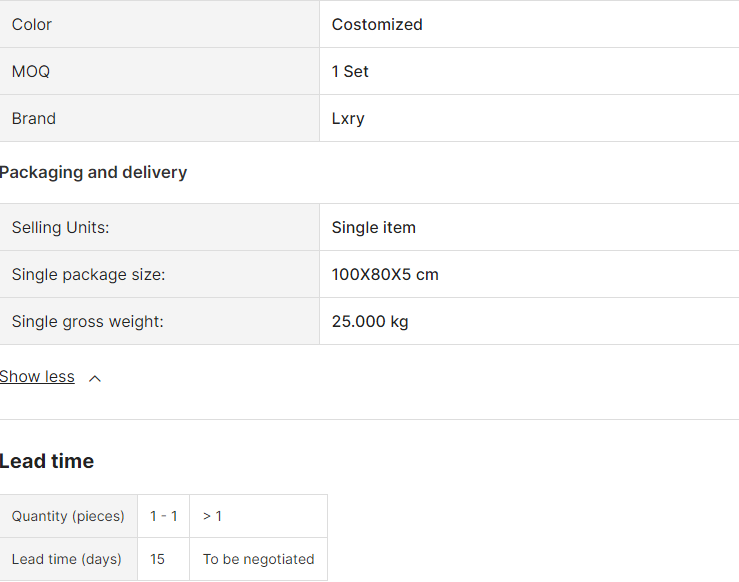
Task: Collapse details using the up chevron
Action: pyautogui.click(x=95, y=378)
